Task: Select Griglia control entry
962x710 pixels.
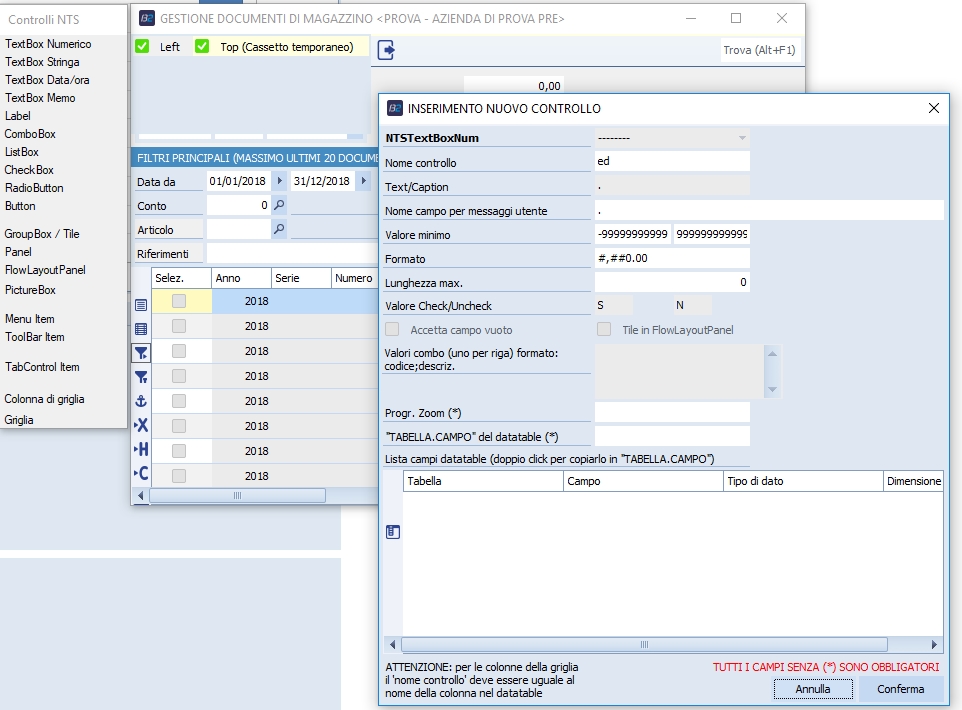Action: (19, 420)
